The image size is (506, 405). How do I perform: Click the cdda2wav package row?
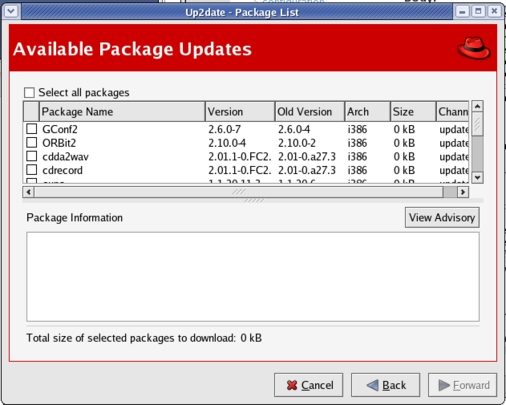coord(246,156)
